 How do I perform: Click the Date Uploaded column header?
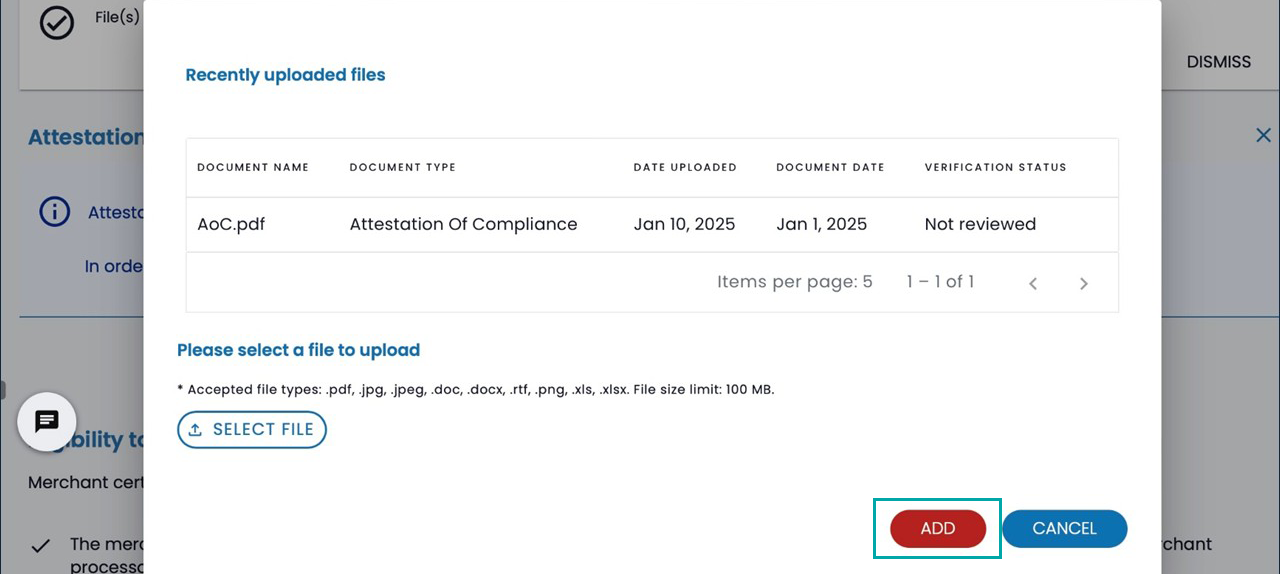click(685, 167)
